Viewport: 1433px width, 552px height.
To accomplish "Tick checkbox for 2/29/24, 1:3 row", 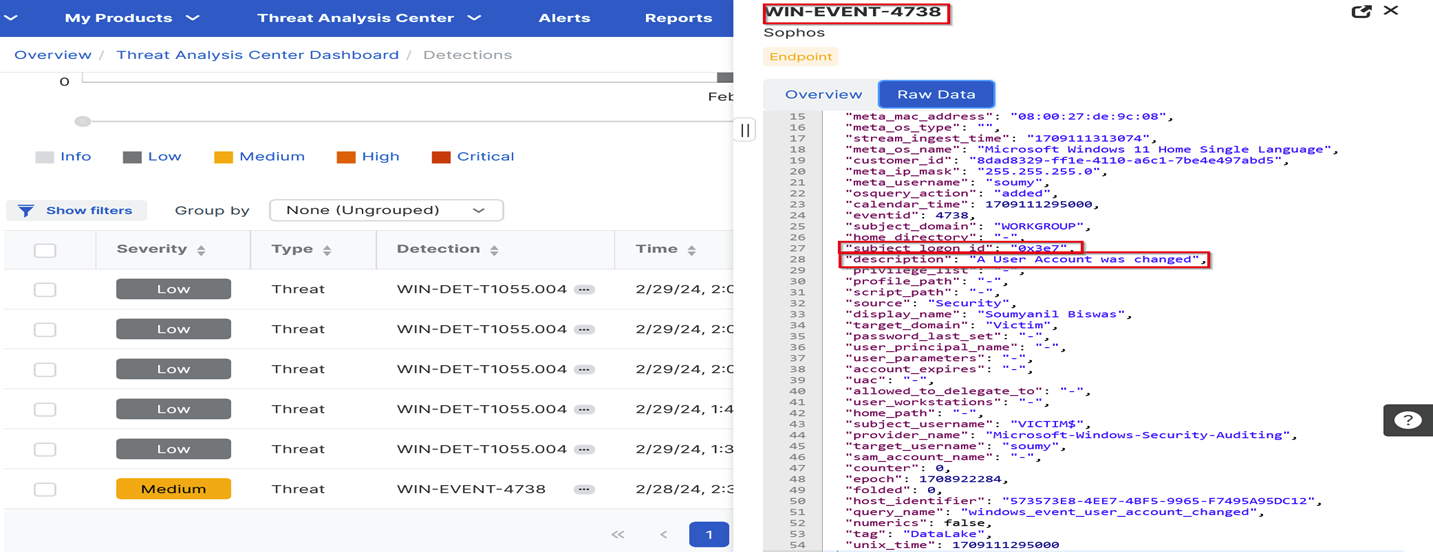I will [45, 450].
